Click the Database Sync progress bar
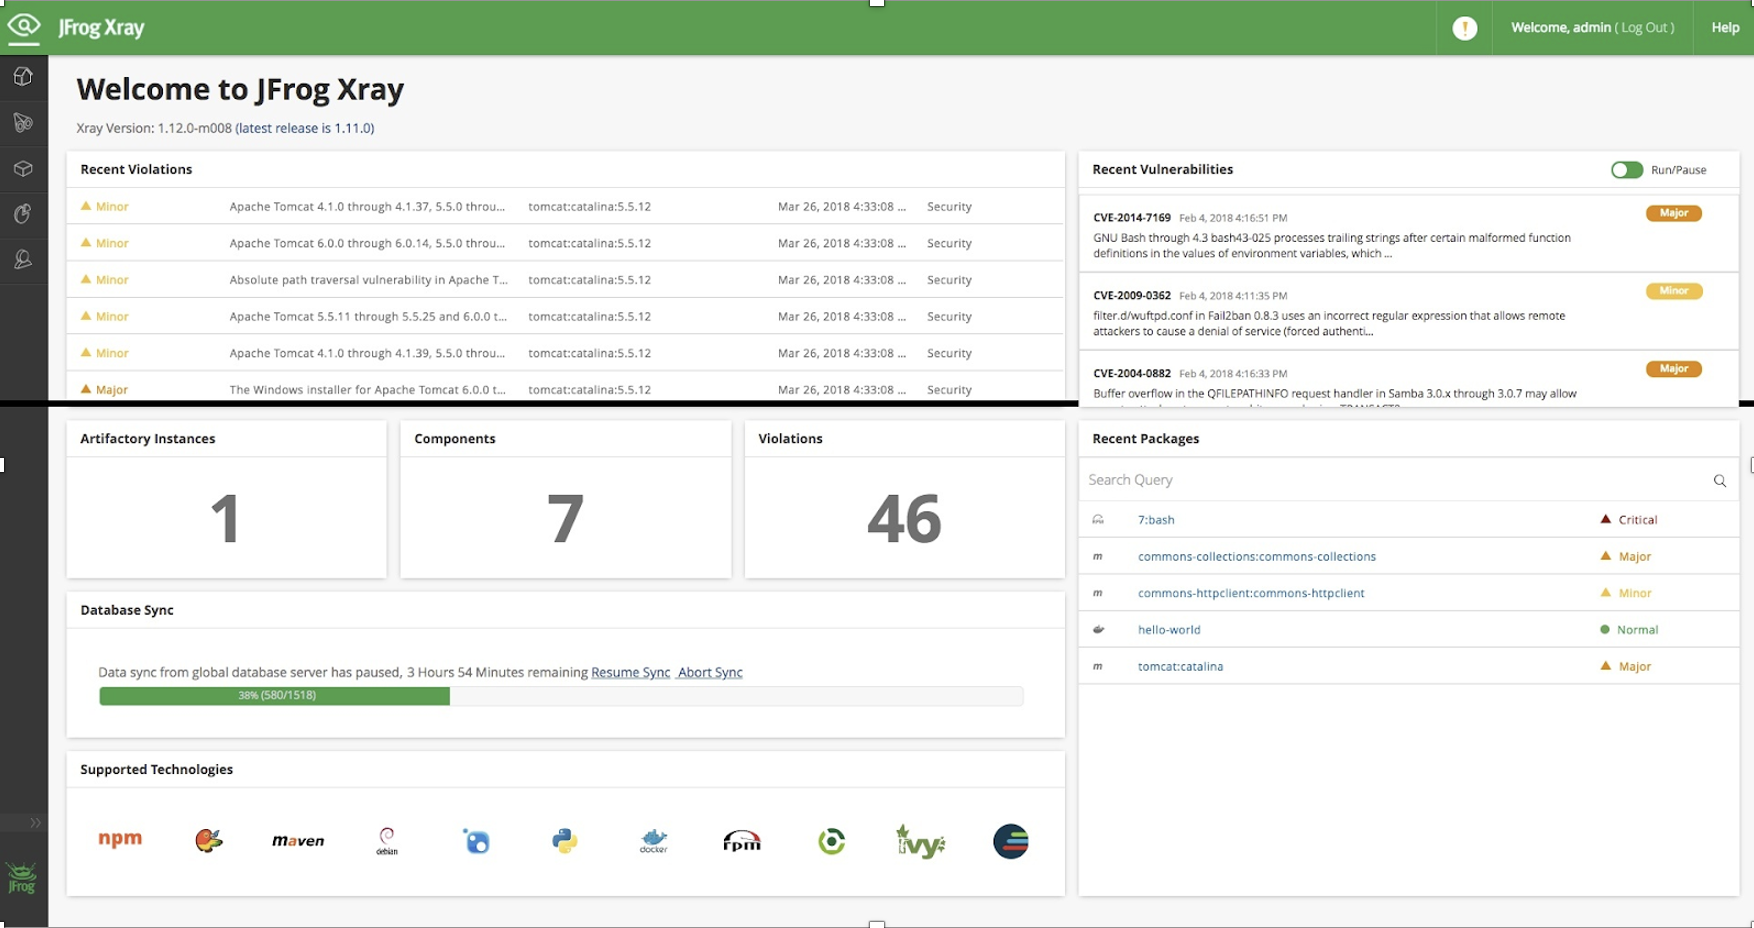1754x928 pixels. [x=560, y=694]
